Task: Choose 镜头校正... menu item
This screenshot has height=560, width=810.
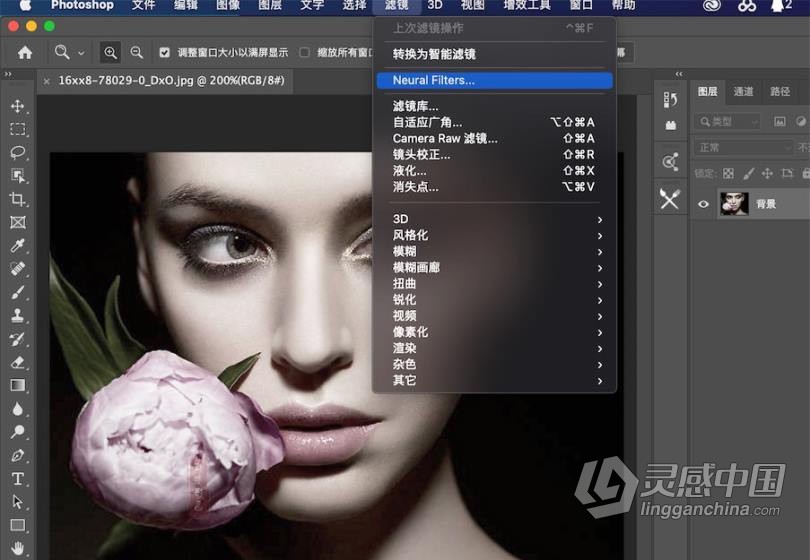Action: (494, 154)
